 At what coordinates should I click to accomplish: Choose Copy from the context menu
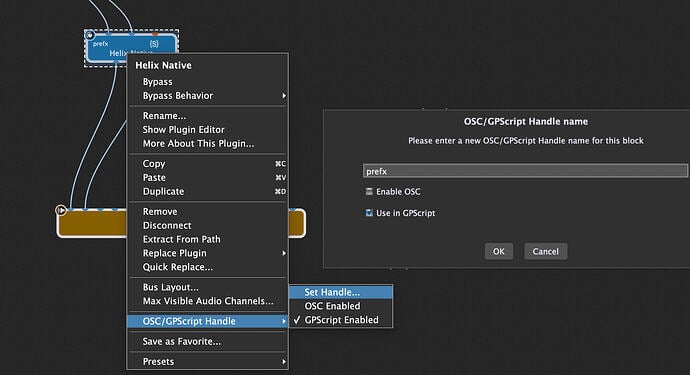[x=208, y=164]
